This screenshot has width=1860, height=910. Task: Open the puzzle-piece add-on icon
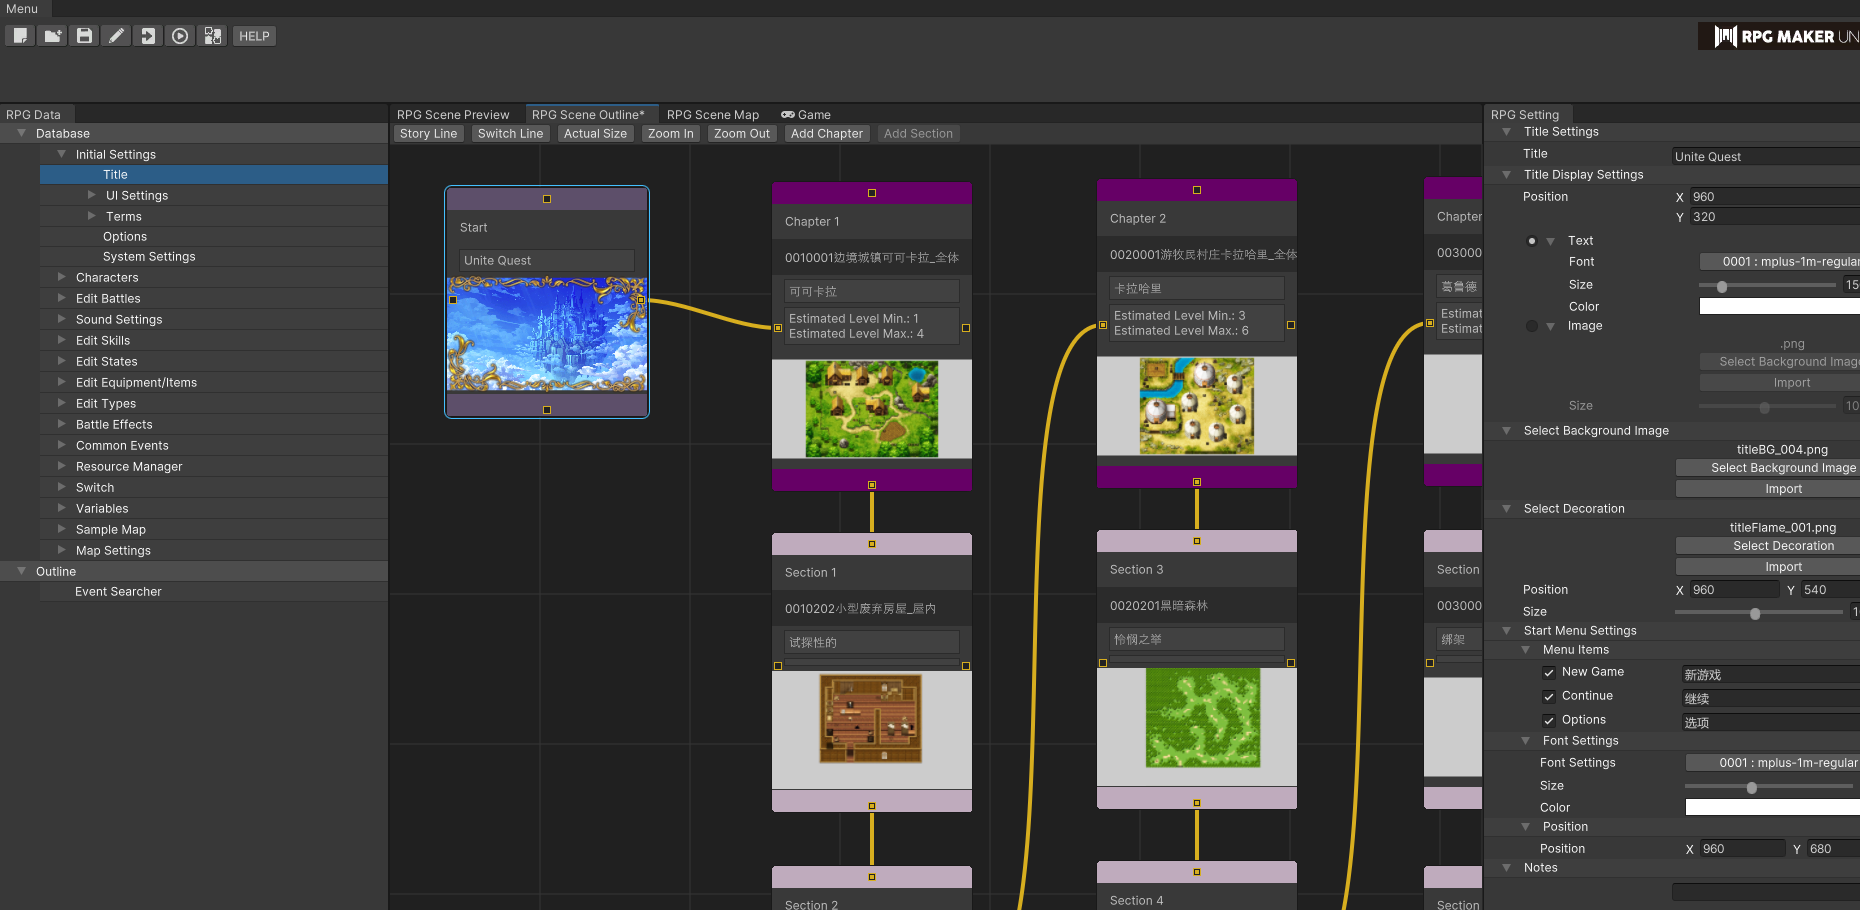(x=212, y=36)
